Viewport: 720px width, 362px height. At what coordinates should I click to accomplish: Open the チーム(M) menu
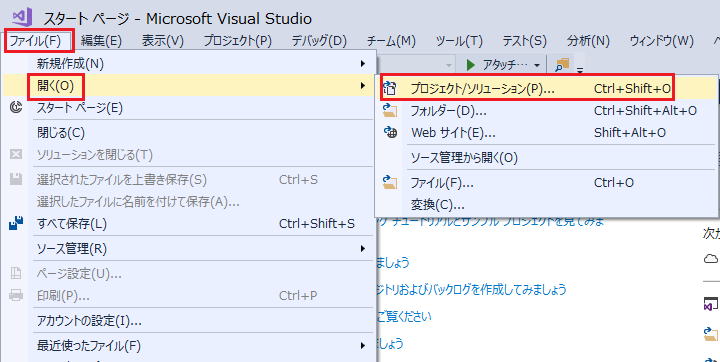(391, 40)
